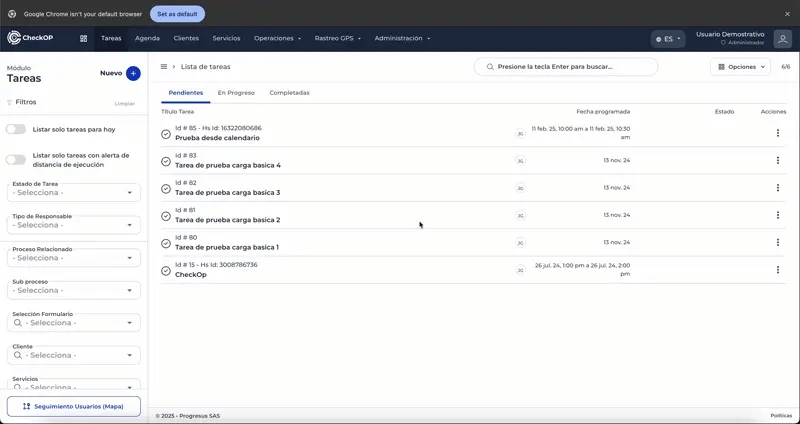Open the Cliente dropdown

(x=73, y=355)
